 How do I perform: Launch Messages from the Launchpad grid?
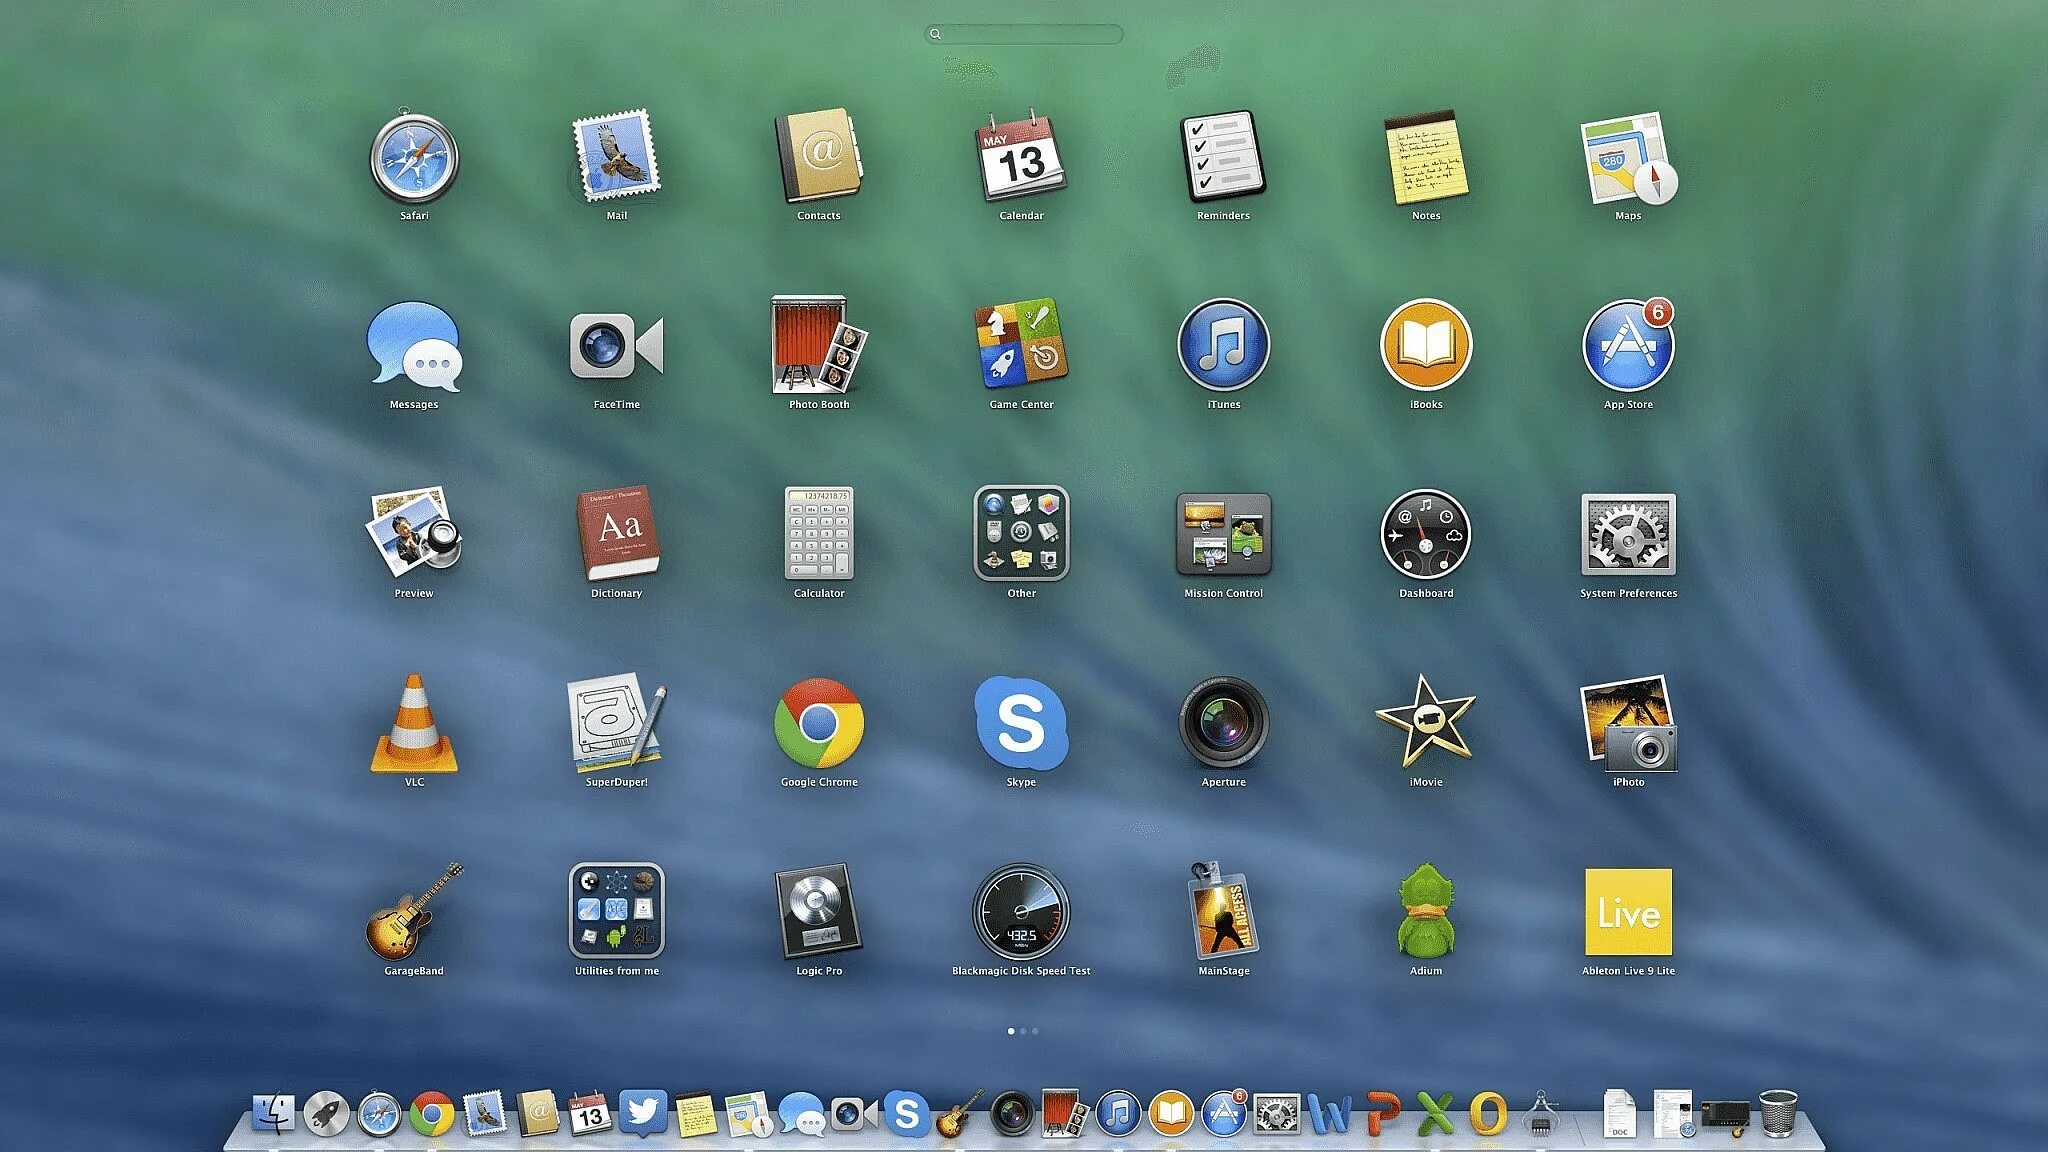(x=414, y=347)
